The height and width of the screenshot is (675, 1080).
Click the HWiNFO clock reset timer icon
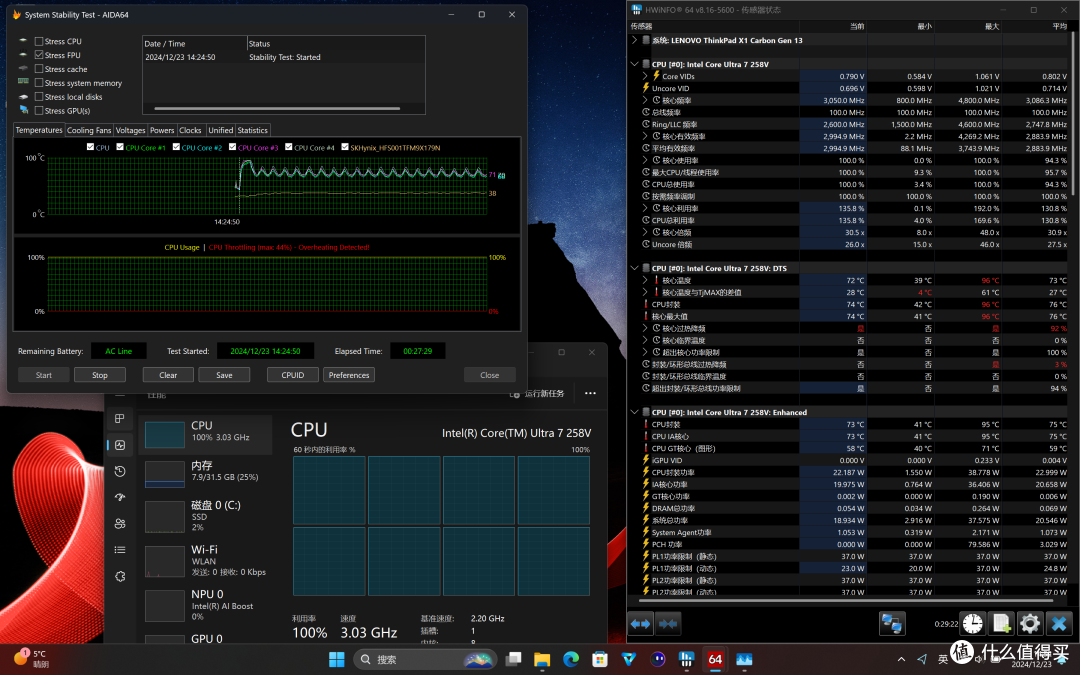971,624
